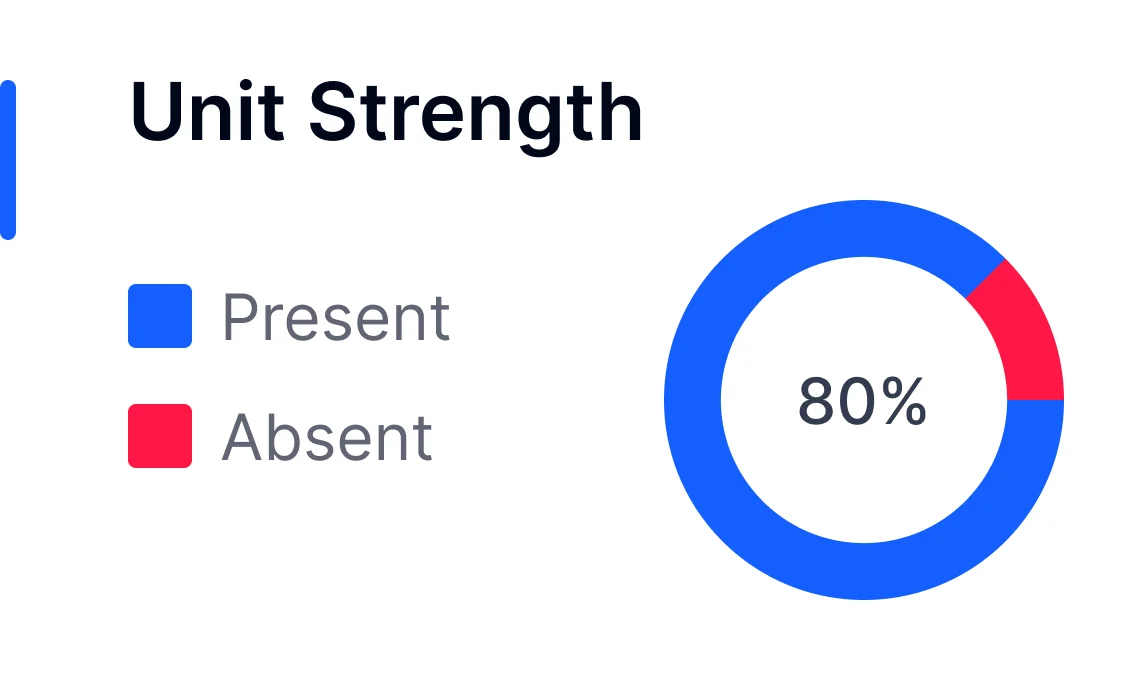Click the word Strength in the title
Screen dimensions: 1136x688
point(475,112)
